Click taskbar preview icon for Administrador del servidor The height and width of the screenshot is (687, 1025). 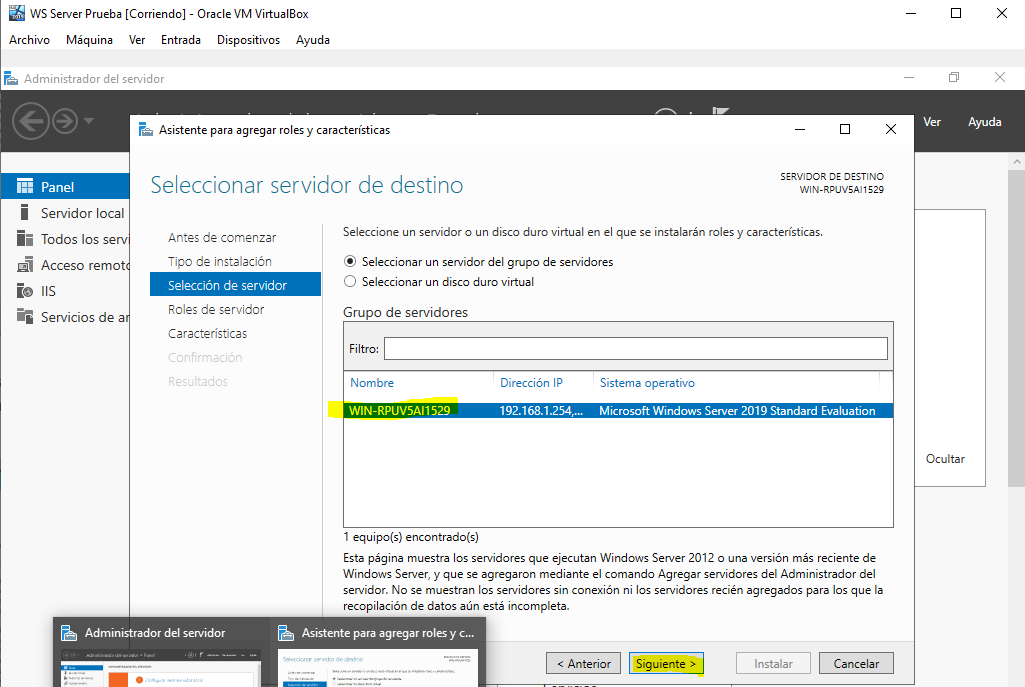point(69,633)
